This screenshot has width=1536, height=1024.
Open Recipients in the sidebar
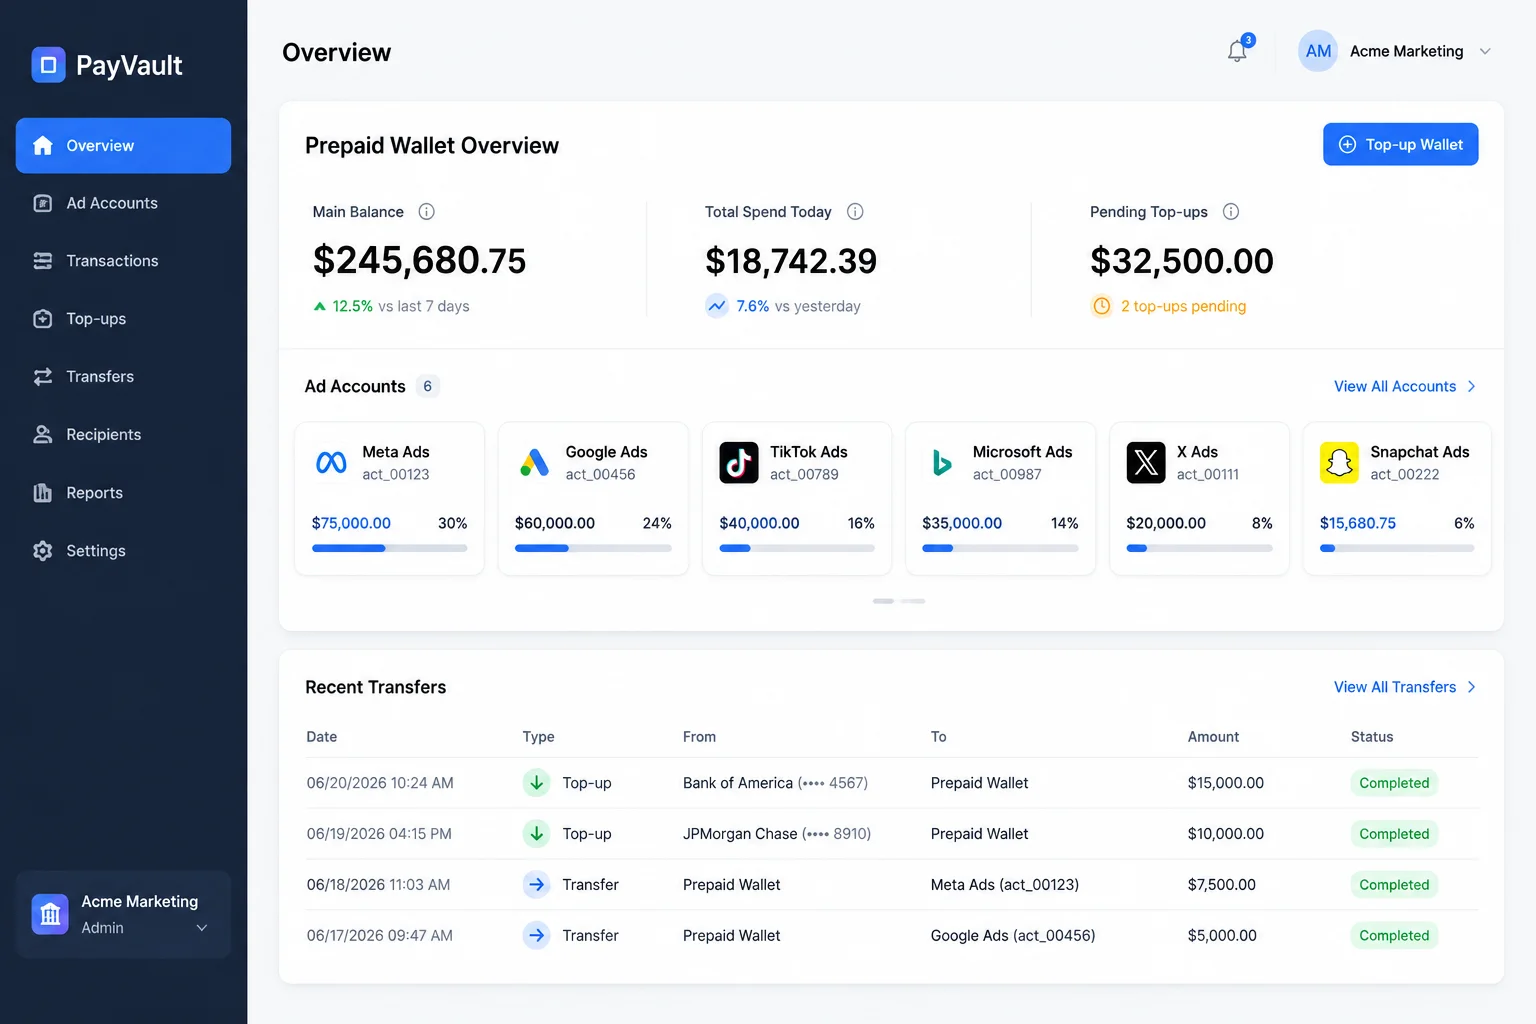click(x=123, y=435)
